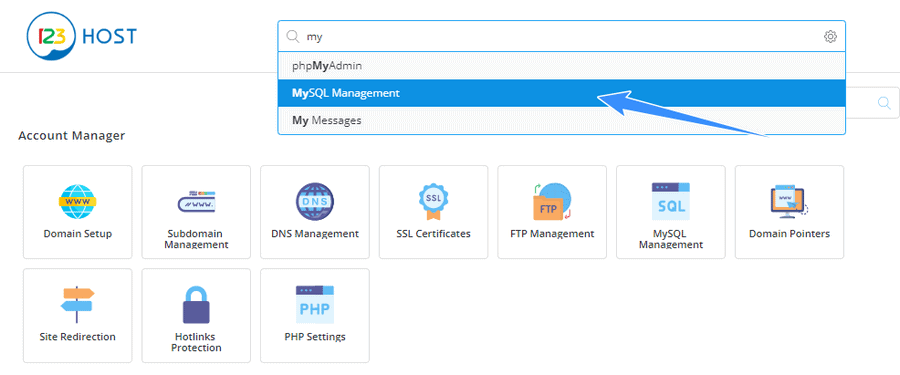The image size is (900, 375).
Task: Open the PHP Settings icon
Action: click(315, 305)
